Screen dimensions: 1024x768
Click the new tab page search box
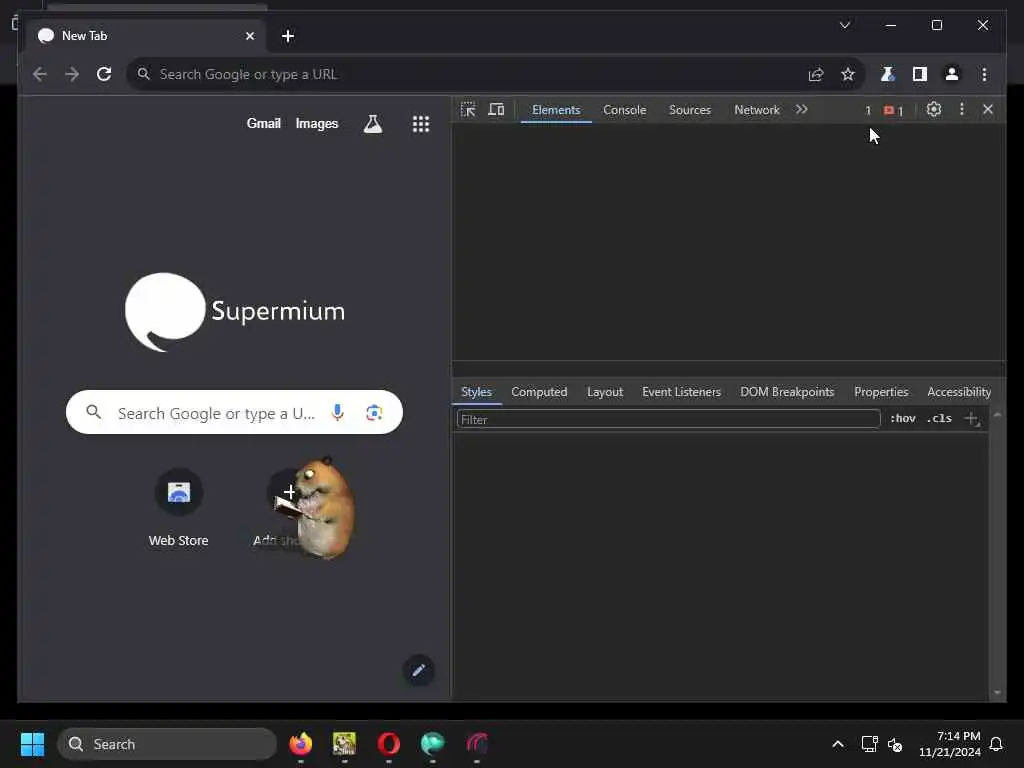click(234, 412)
